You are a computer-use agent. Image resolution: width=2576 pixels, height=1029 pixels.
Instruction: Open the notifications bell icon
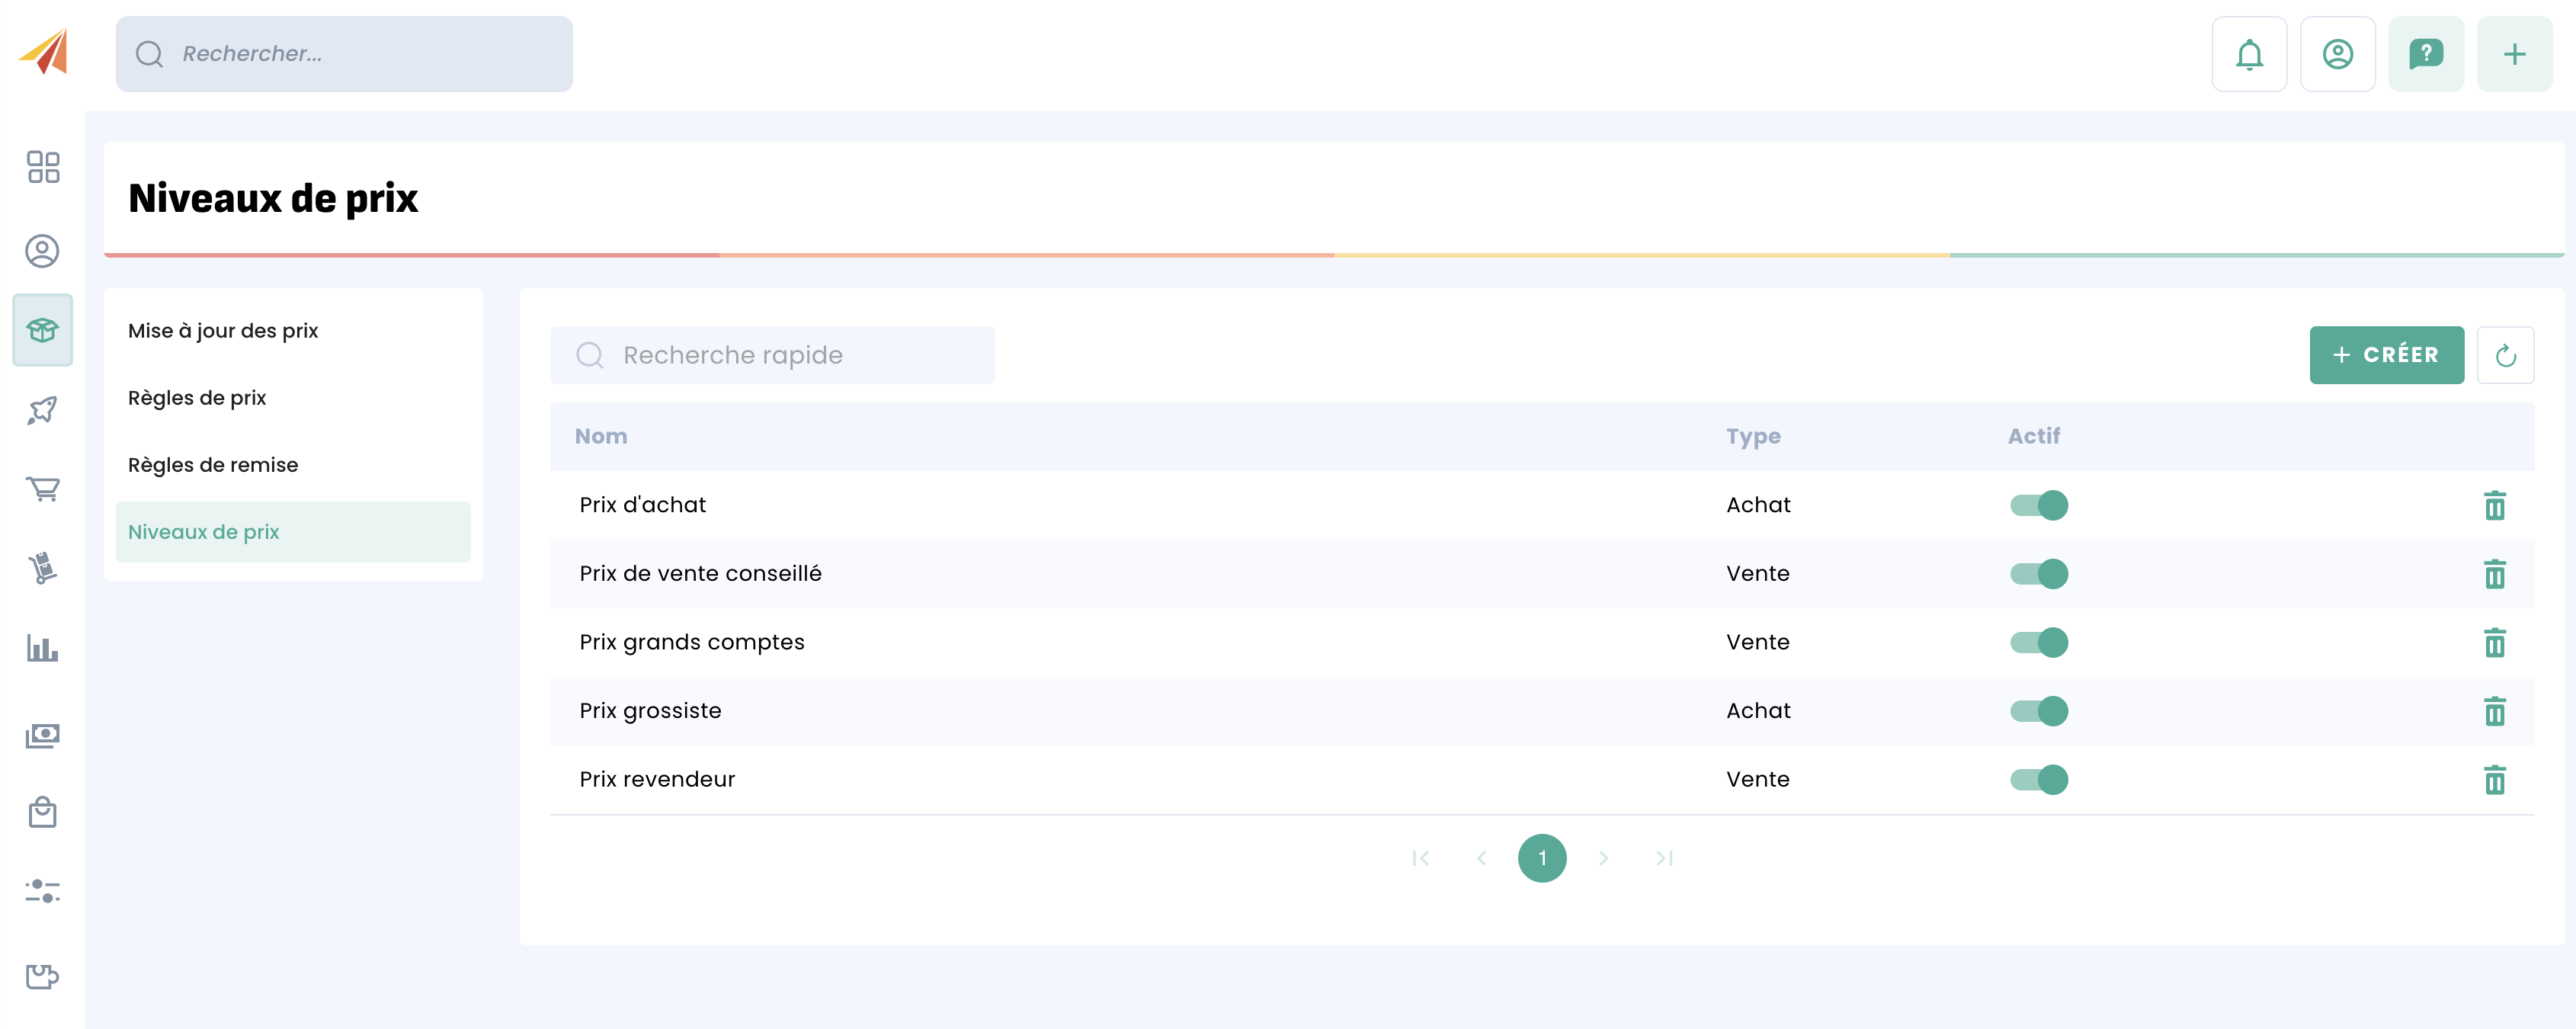tap(2249, 54)
